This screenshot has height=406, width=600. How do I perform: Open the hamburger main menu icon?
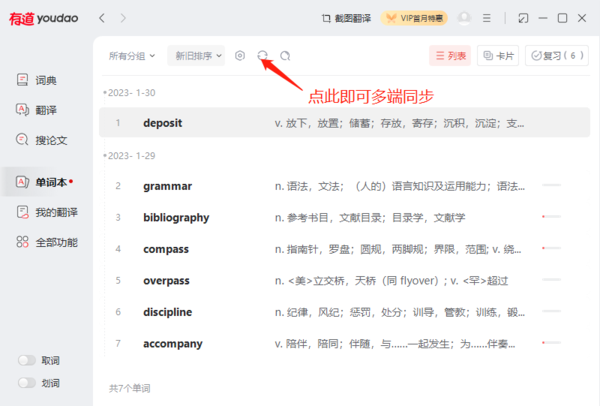click(x=487, y=18)
